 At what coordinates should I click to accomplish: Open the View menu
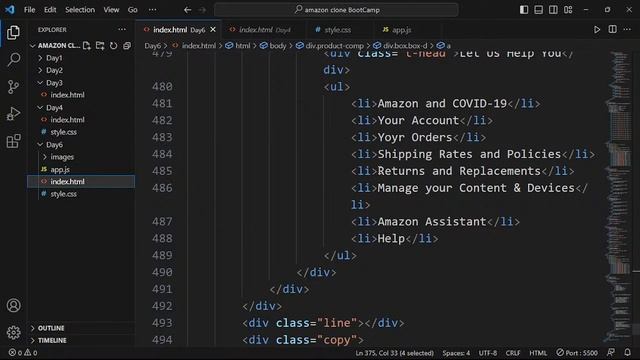coord(111,10)
